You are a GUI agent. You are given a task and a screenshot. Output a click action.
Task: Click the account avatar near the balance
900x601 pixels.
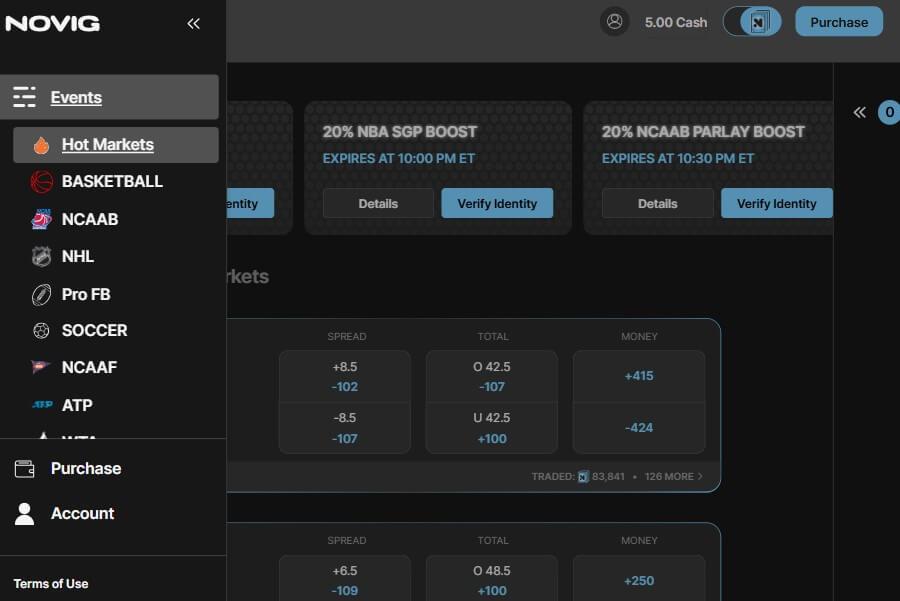pyautogui.click(x=614, y=21)
